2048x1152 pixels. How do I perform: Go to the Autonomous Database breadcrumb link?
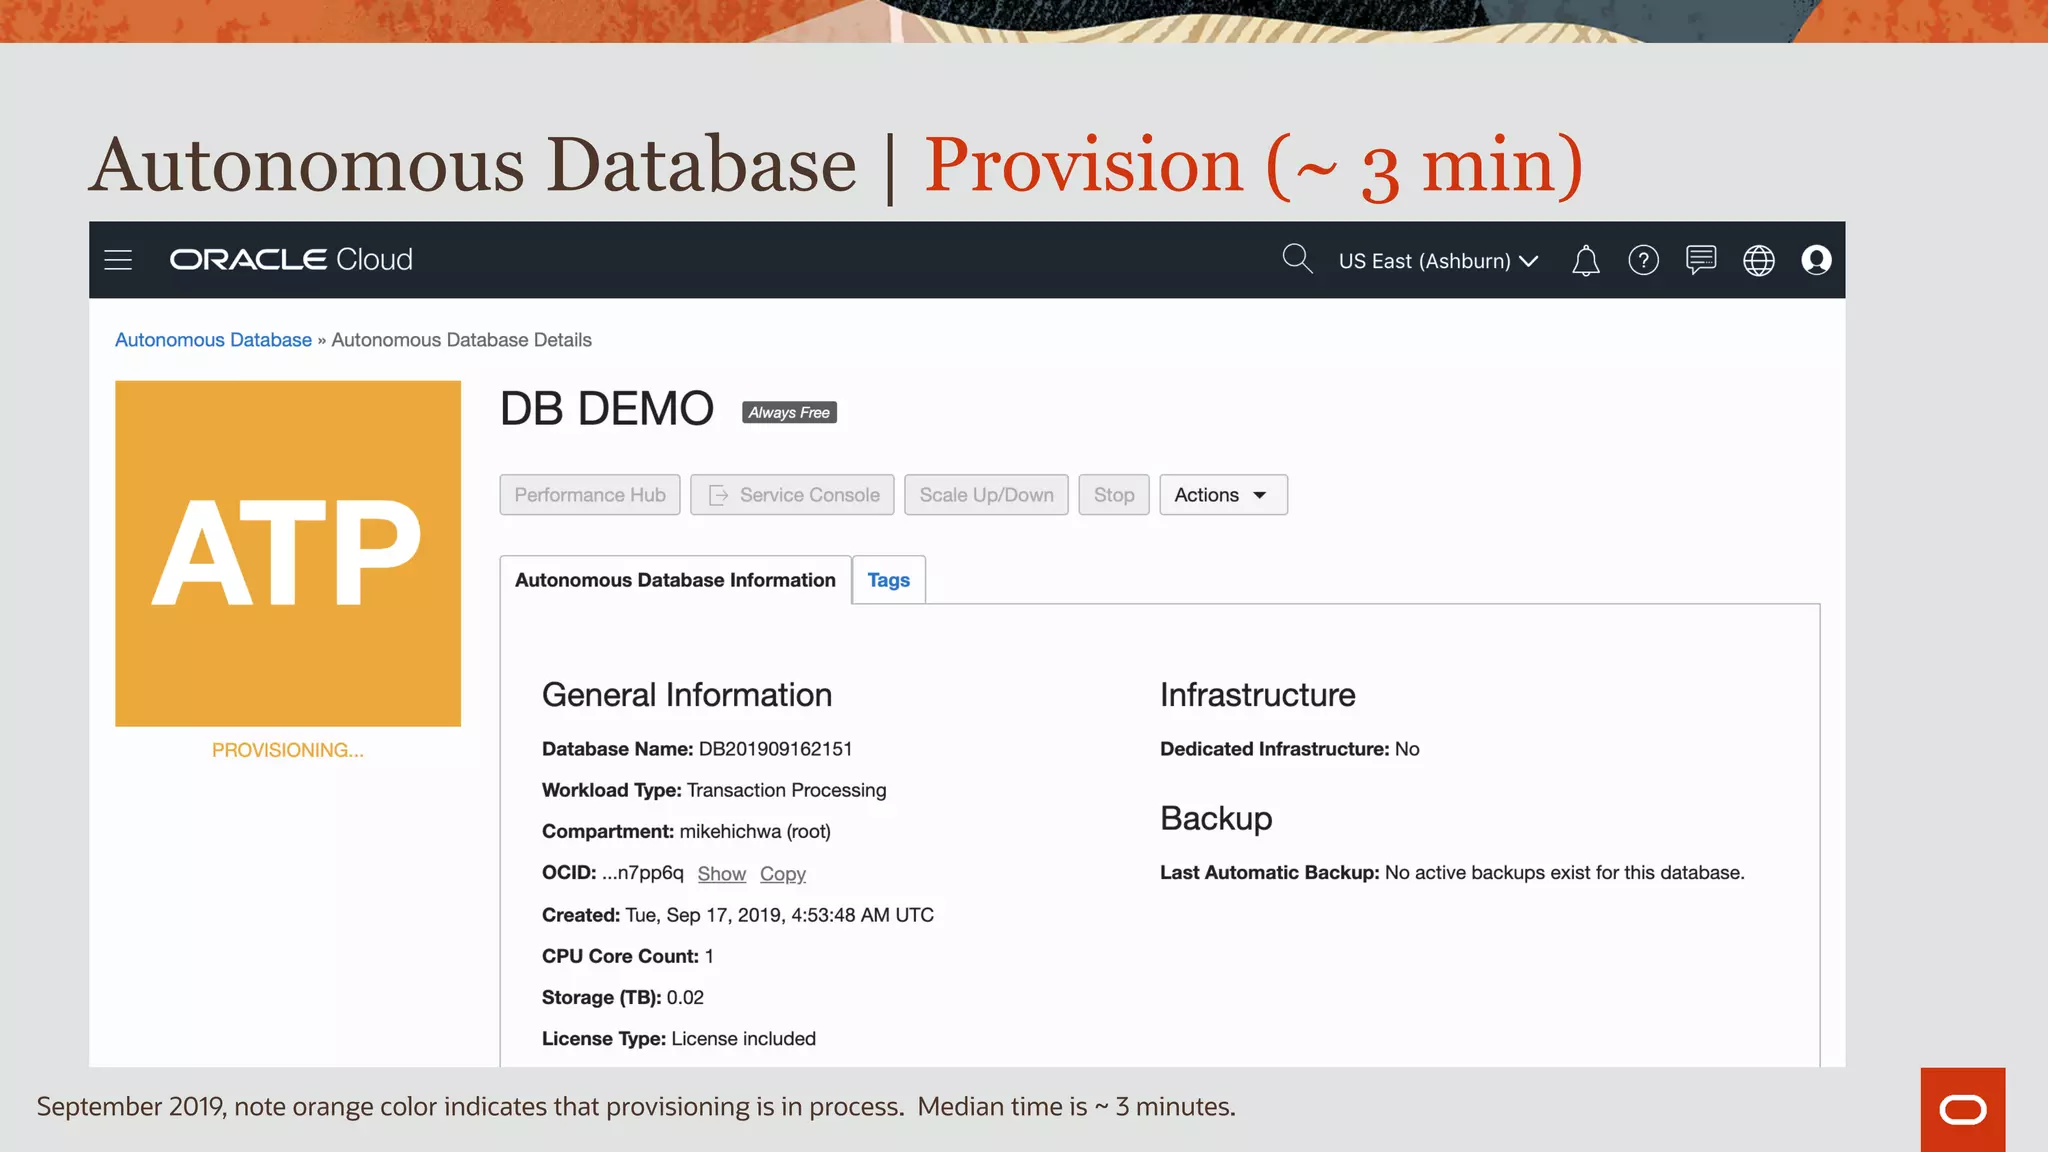[x=213, y=340]
